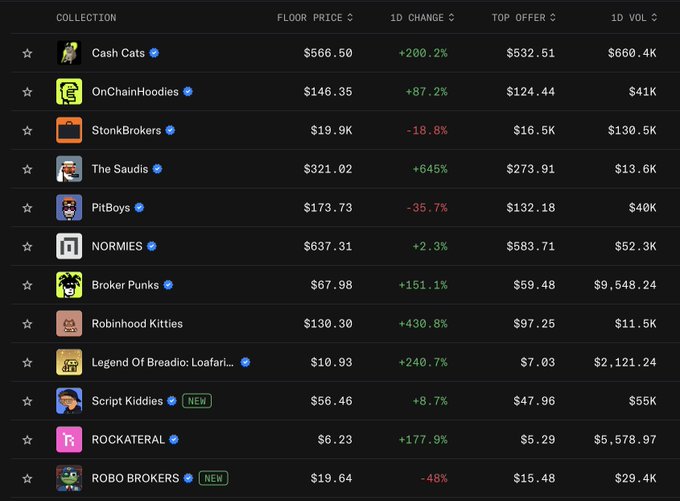Toggle Script Kiddies favorite star

tap(27, 401)
